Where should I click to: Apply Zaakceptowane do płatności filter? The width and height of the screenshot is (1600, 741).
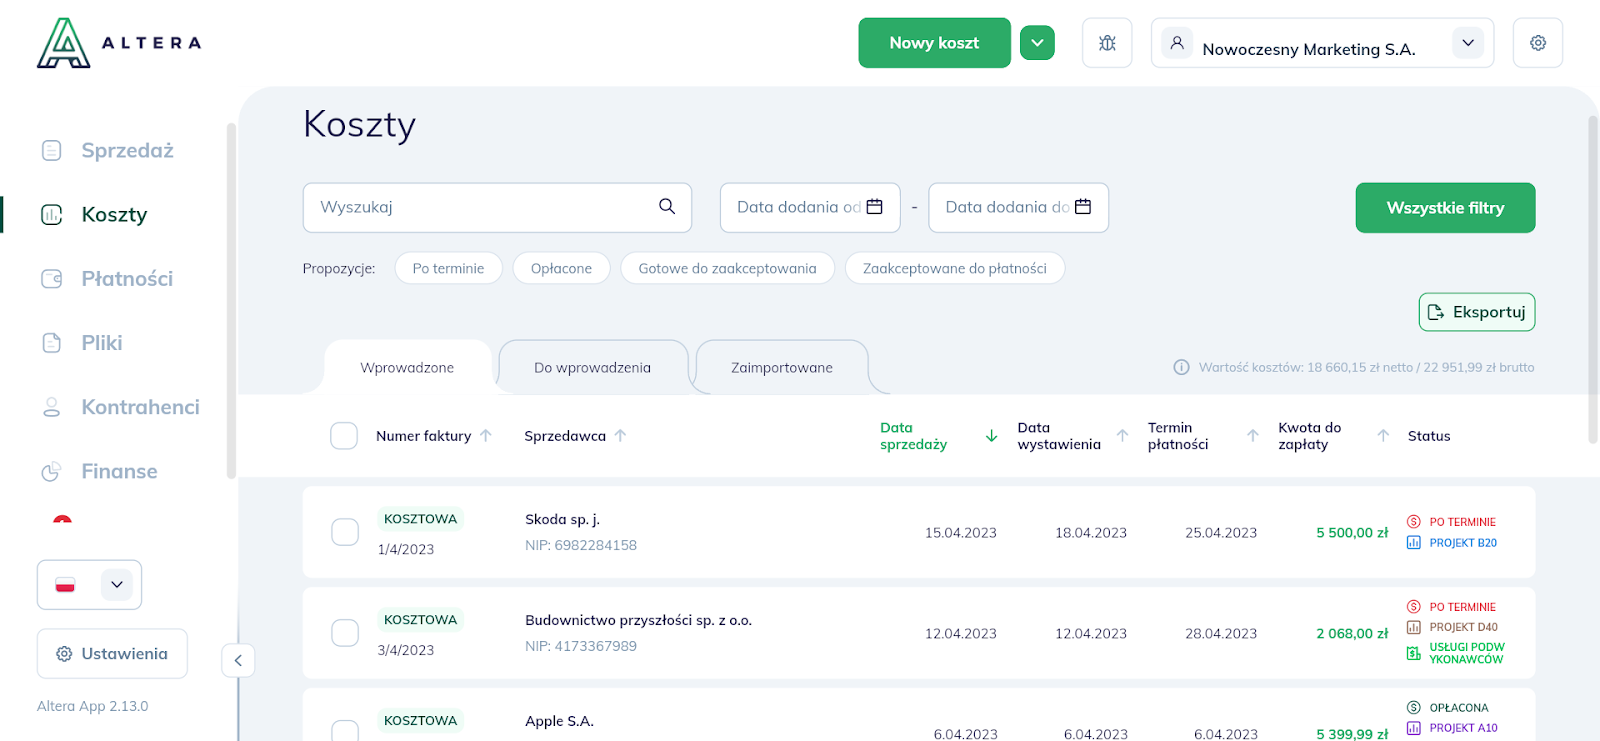pyautogui.click(x=955, y=268)
